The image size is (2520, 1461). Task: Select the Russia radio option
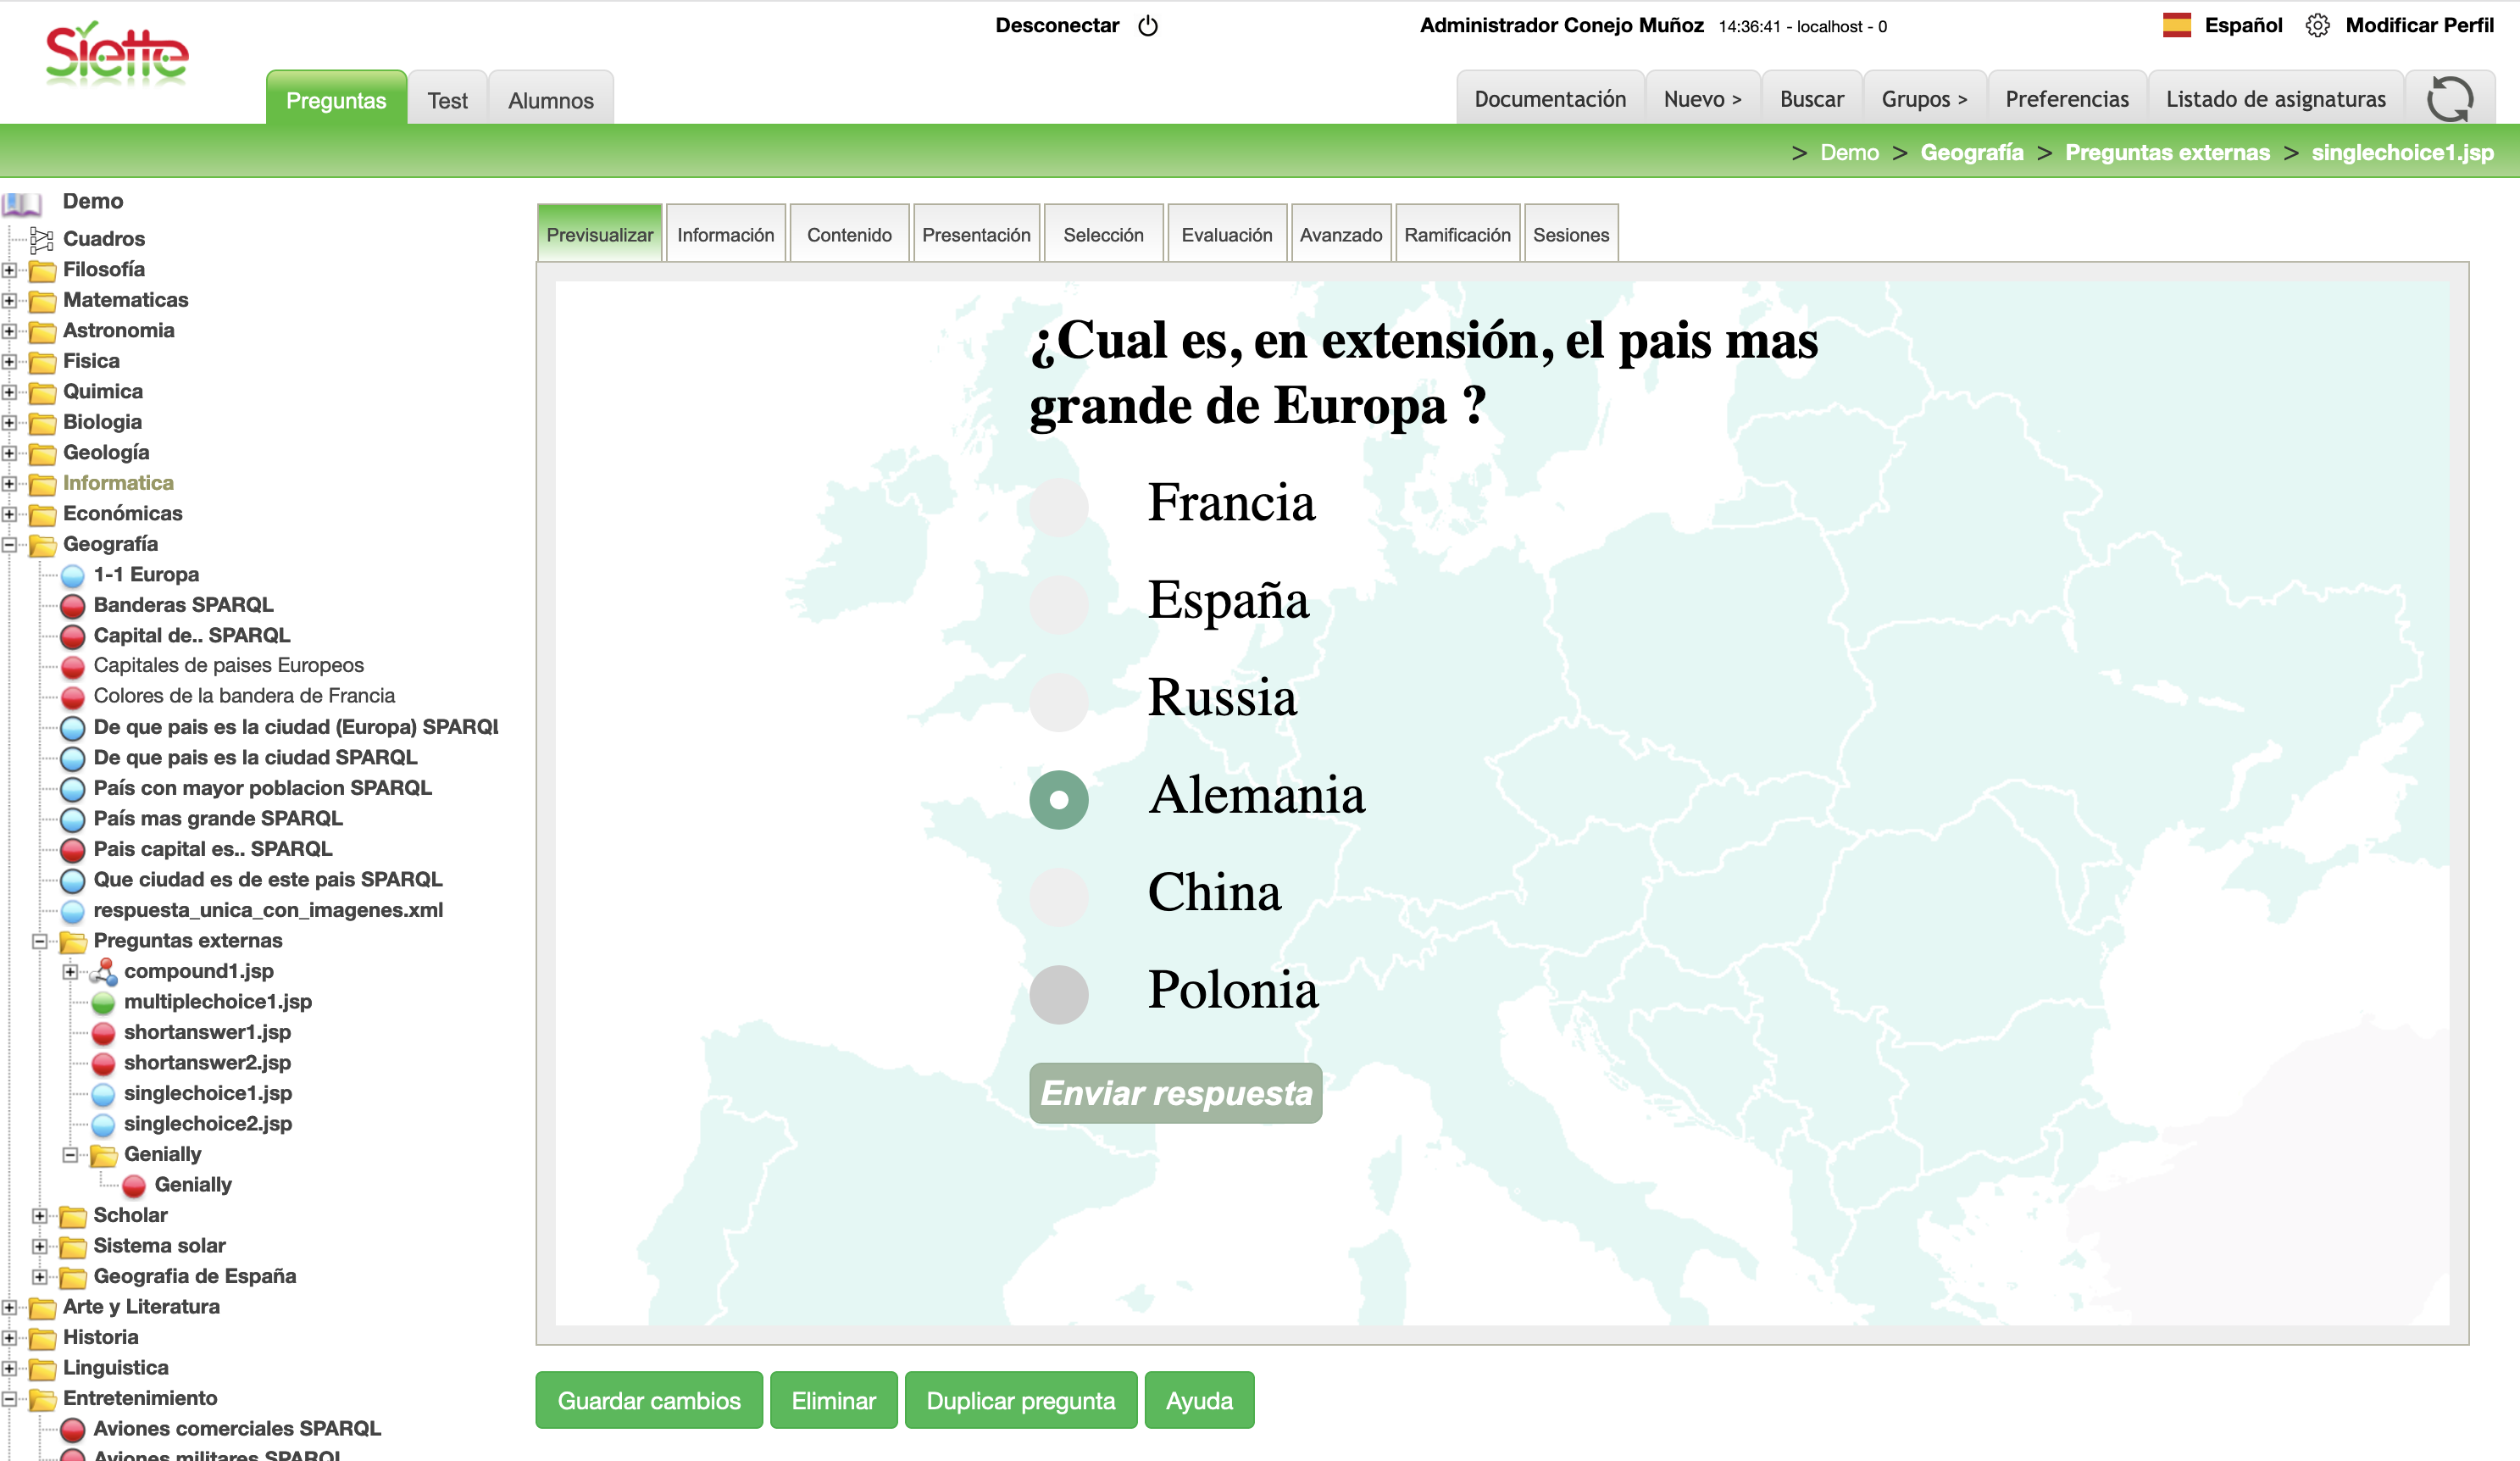click(1058, 701)
